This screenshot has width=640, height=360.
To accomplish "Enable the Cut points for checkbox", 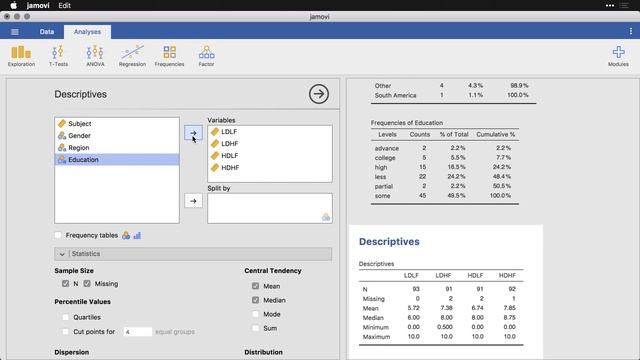I will [65, 331].
